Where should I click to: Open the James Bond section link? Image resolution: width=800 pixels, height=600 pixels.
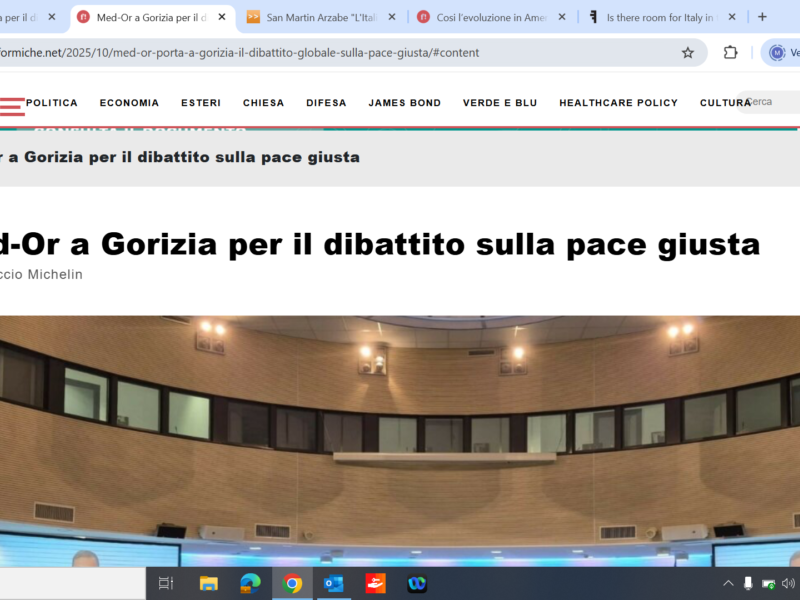pyautogui.click(x=404, y=103)
